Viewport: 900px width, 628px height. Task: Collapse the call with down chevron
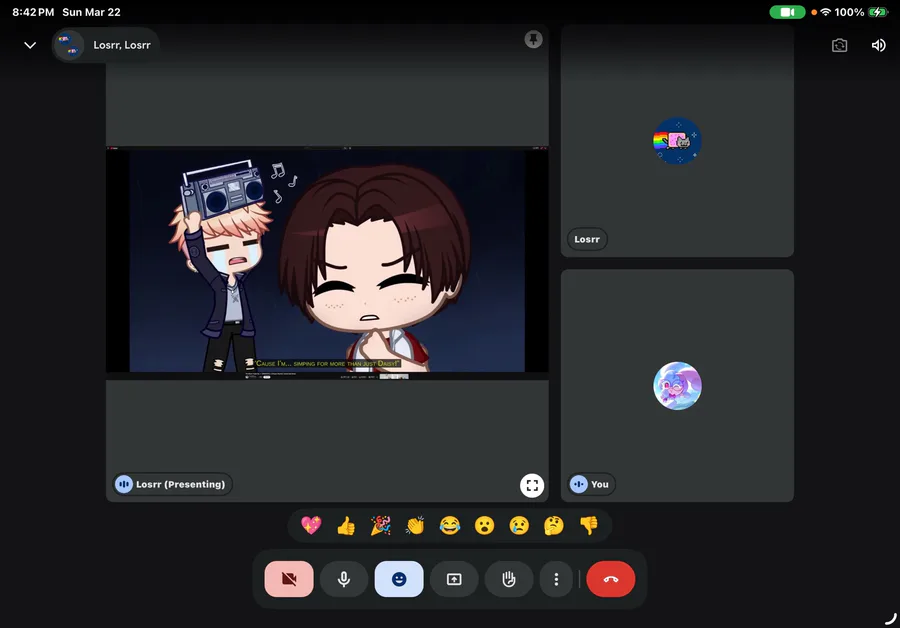(x=30, y=45)
